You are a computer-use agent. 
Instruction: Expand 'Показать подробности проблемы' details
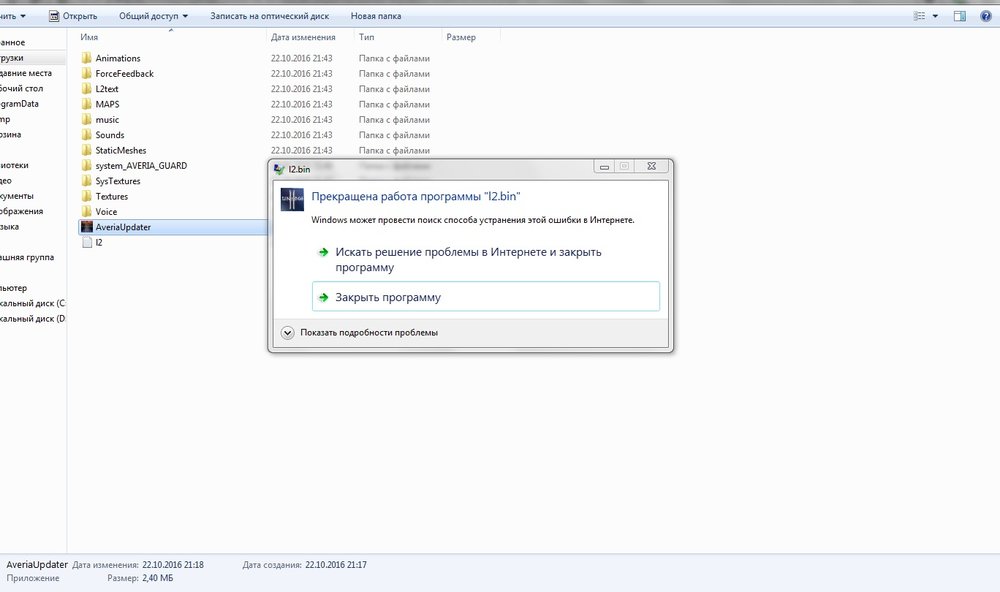[x=288, y=332]
